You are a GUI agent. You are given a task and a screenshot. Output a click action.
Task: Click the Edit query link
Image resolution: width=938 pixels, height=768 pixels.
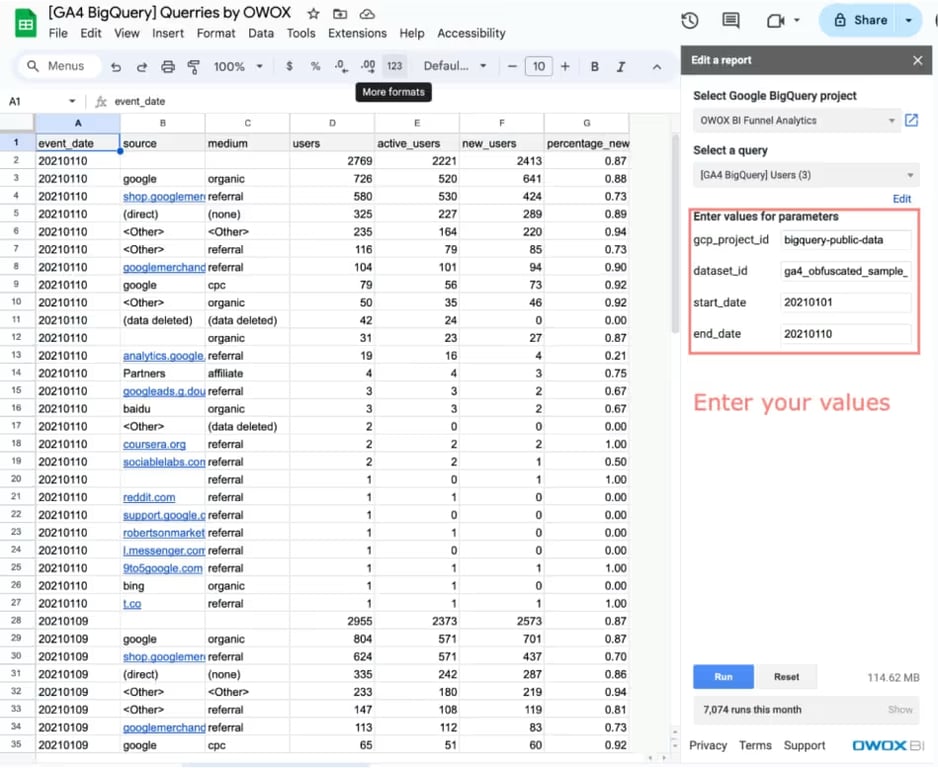pyautogui.click(x=902, y=199)
